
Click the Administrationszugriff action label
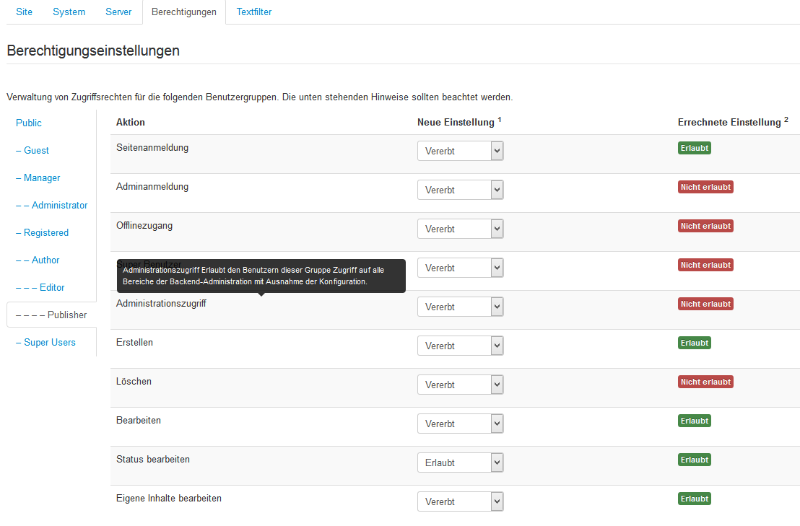pyautogui.click(x=161, y=304)
